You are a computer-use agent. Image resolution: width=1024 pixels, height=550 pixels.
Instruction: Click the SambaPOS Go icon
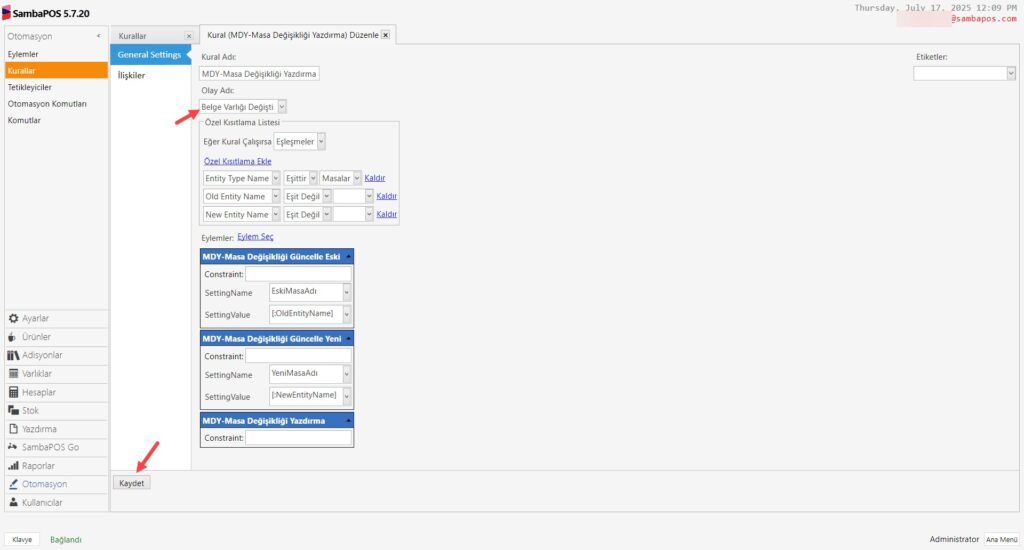(x=12, y=447)
